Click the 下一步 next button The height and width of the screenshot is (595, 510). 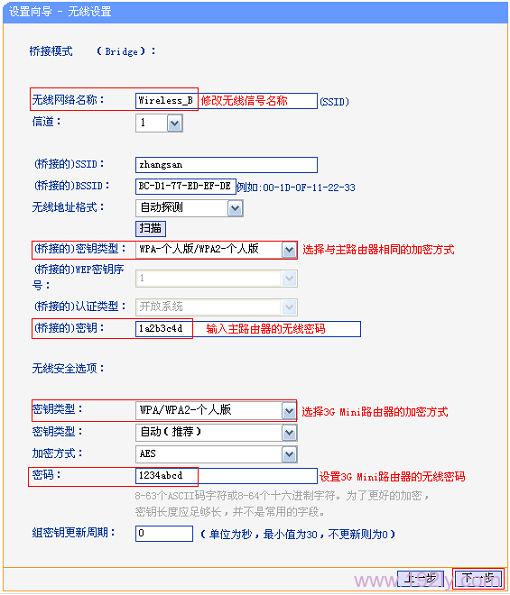478,579
